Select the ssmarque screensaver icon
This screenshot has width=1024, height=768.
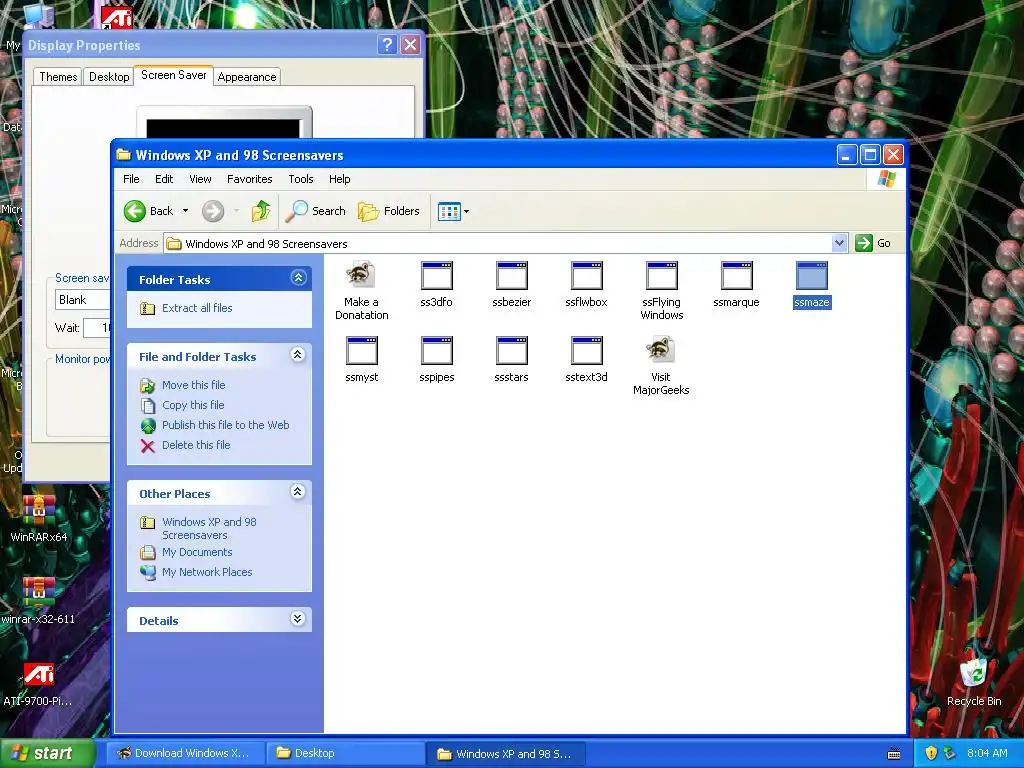[737, 276]
